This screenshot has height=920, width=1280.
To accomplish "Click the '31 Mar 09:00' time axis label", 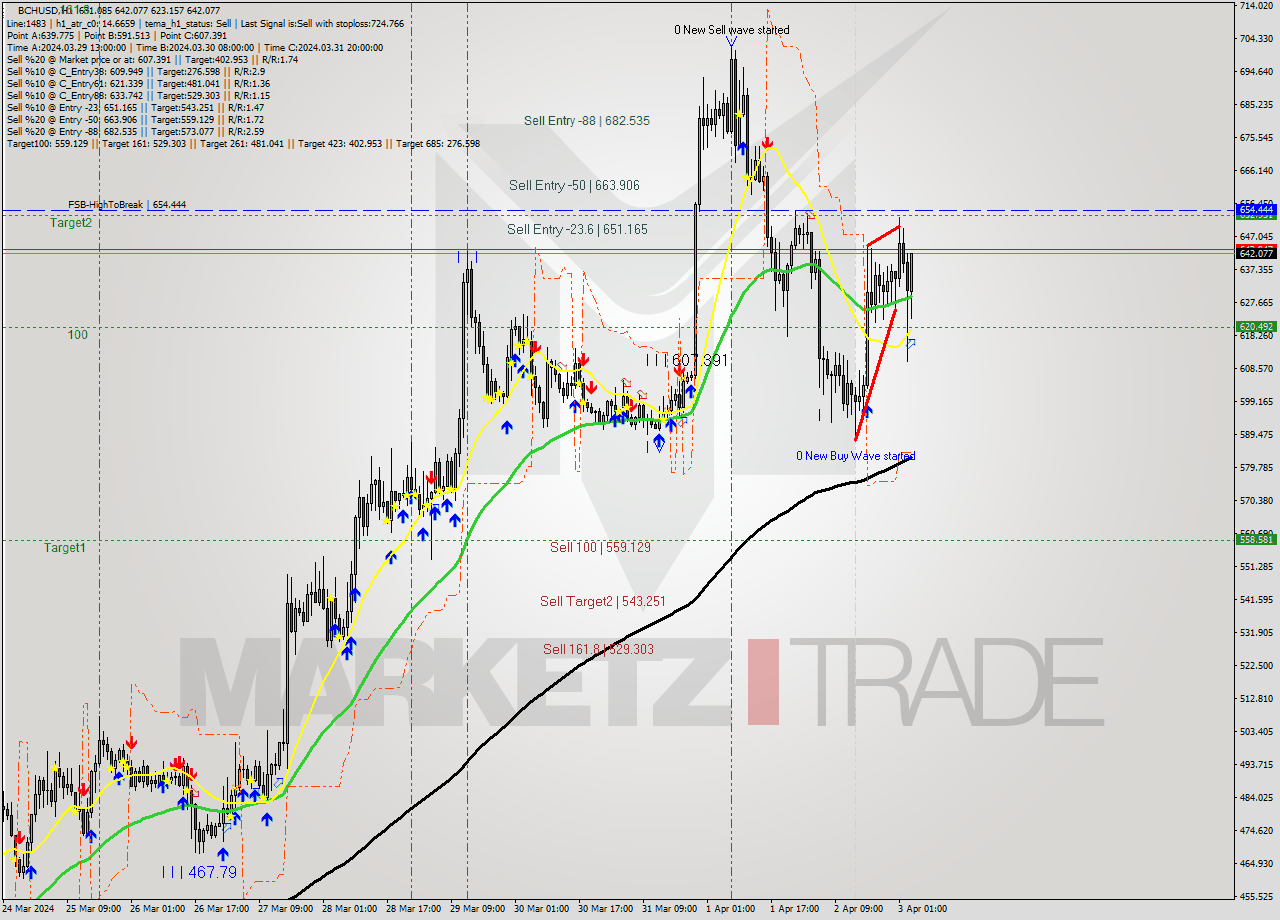I will (671, 909).
